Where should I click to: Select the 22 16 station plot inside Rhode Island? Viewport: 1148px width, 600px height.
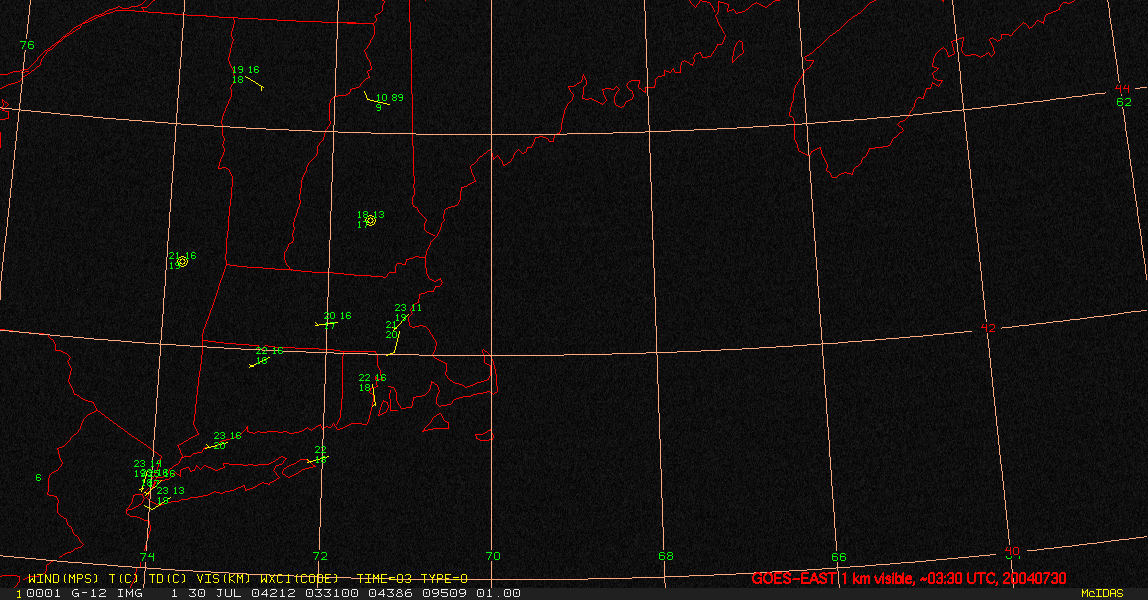372,389
